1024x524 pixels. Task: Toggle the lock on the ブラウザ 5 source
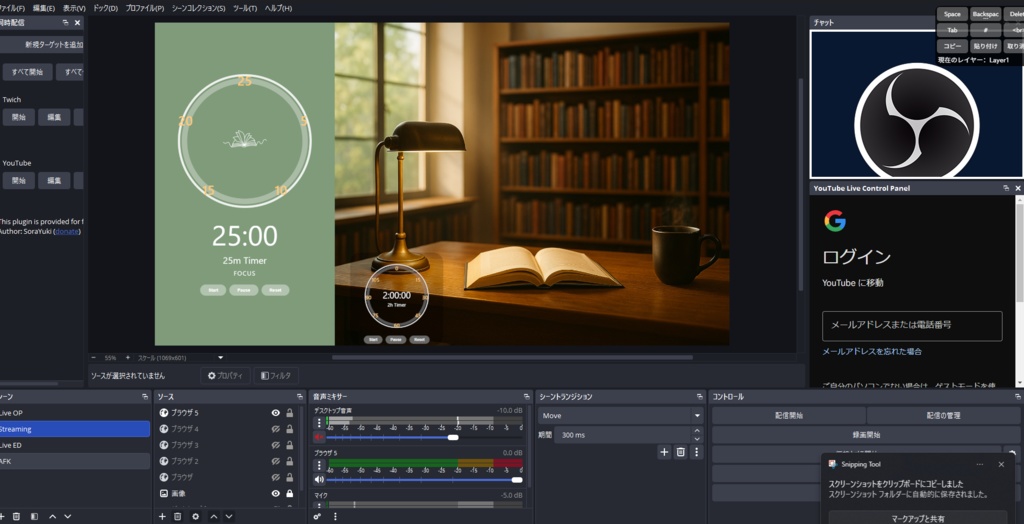[x=289, y=413]
